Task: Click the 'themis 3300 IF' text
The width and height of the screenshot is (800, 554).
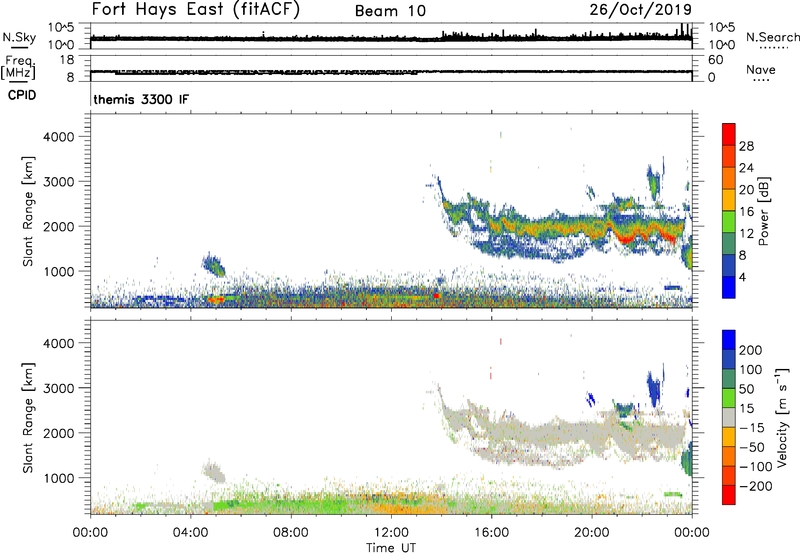Action: (141, 99)
